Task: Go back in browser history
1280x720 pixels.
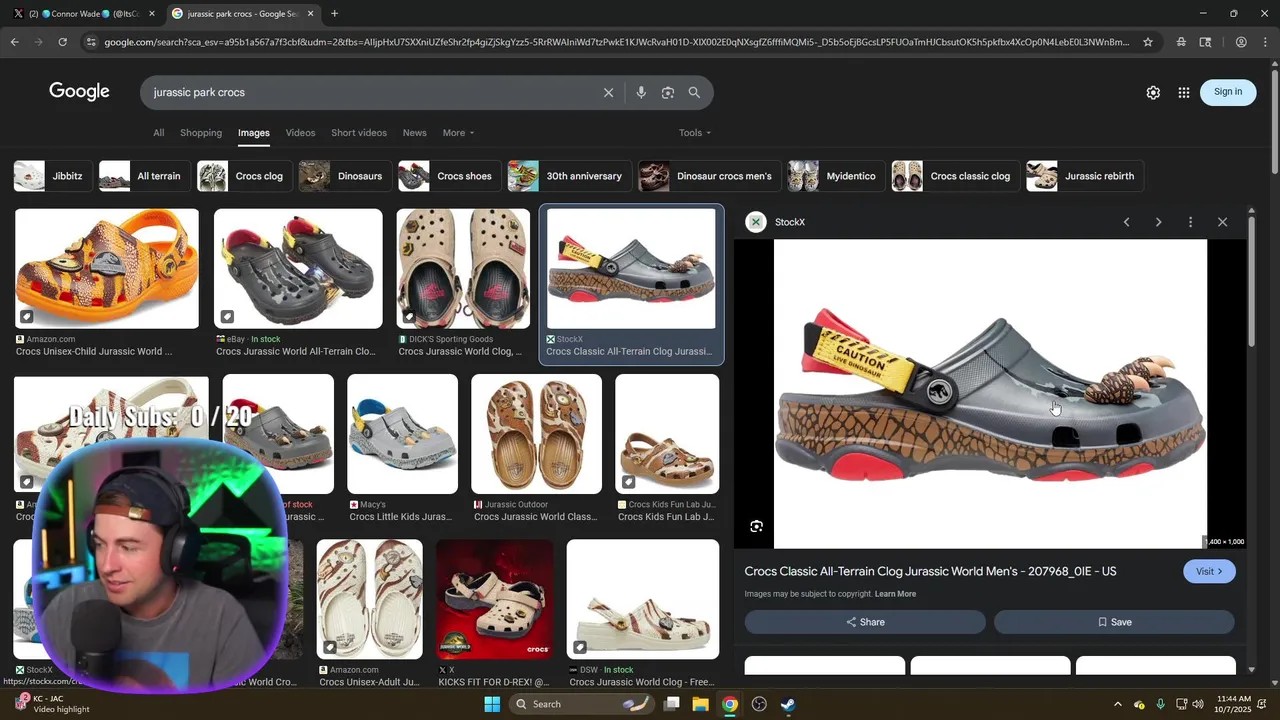Action: tap(14, 42)
